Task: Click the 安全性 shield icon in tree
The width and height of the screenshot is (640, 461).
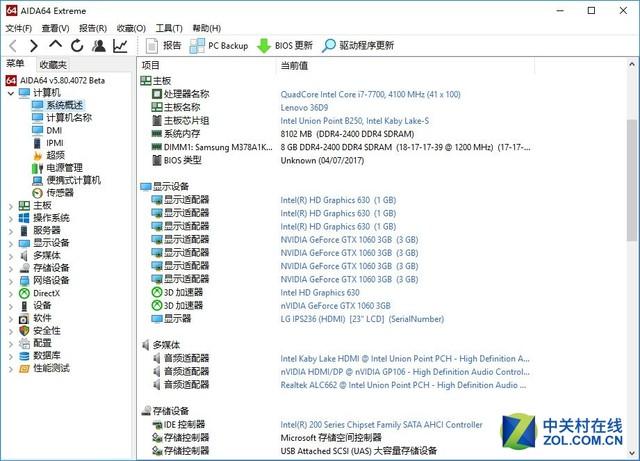Action: coord(24,331)
